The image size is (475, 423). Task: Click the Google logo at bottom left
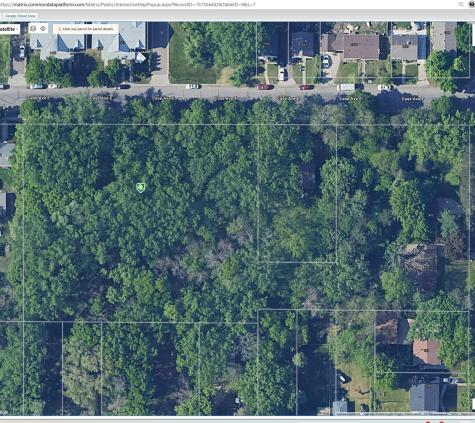(3, 413)
